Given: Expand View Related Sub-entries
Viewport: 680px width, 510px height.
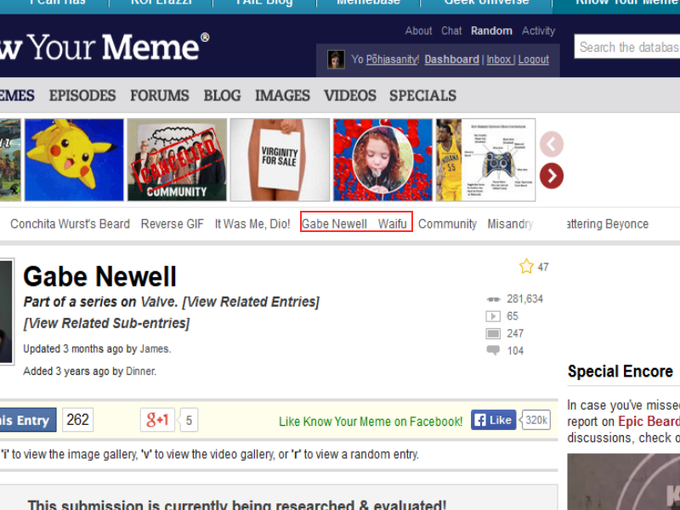Looking at the screenshot, I should point(106,323).
